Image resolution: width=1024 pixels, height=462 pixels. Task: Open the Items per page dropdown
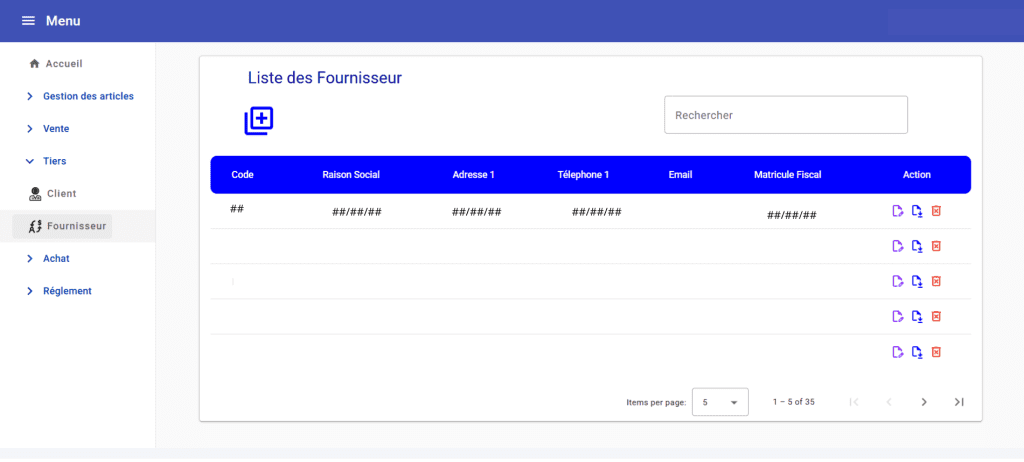coord(720,402)
